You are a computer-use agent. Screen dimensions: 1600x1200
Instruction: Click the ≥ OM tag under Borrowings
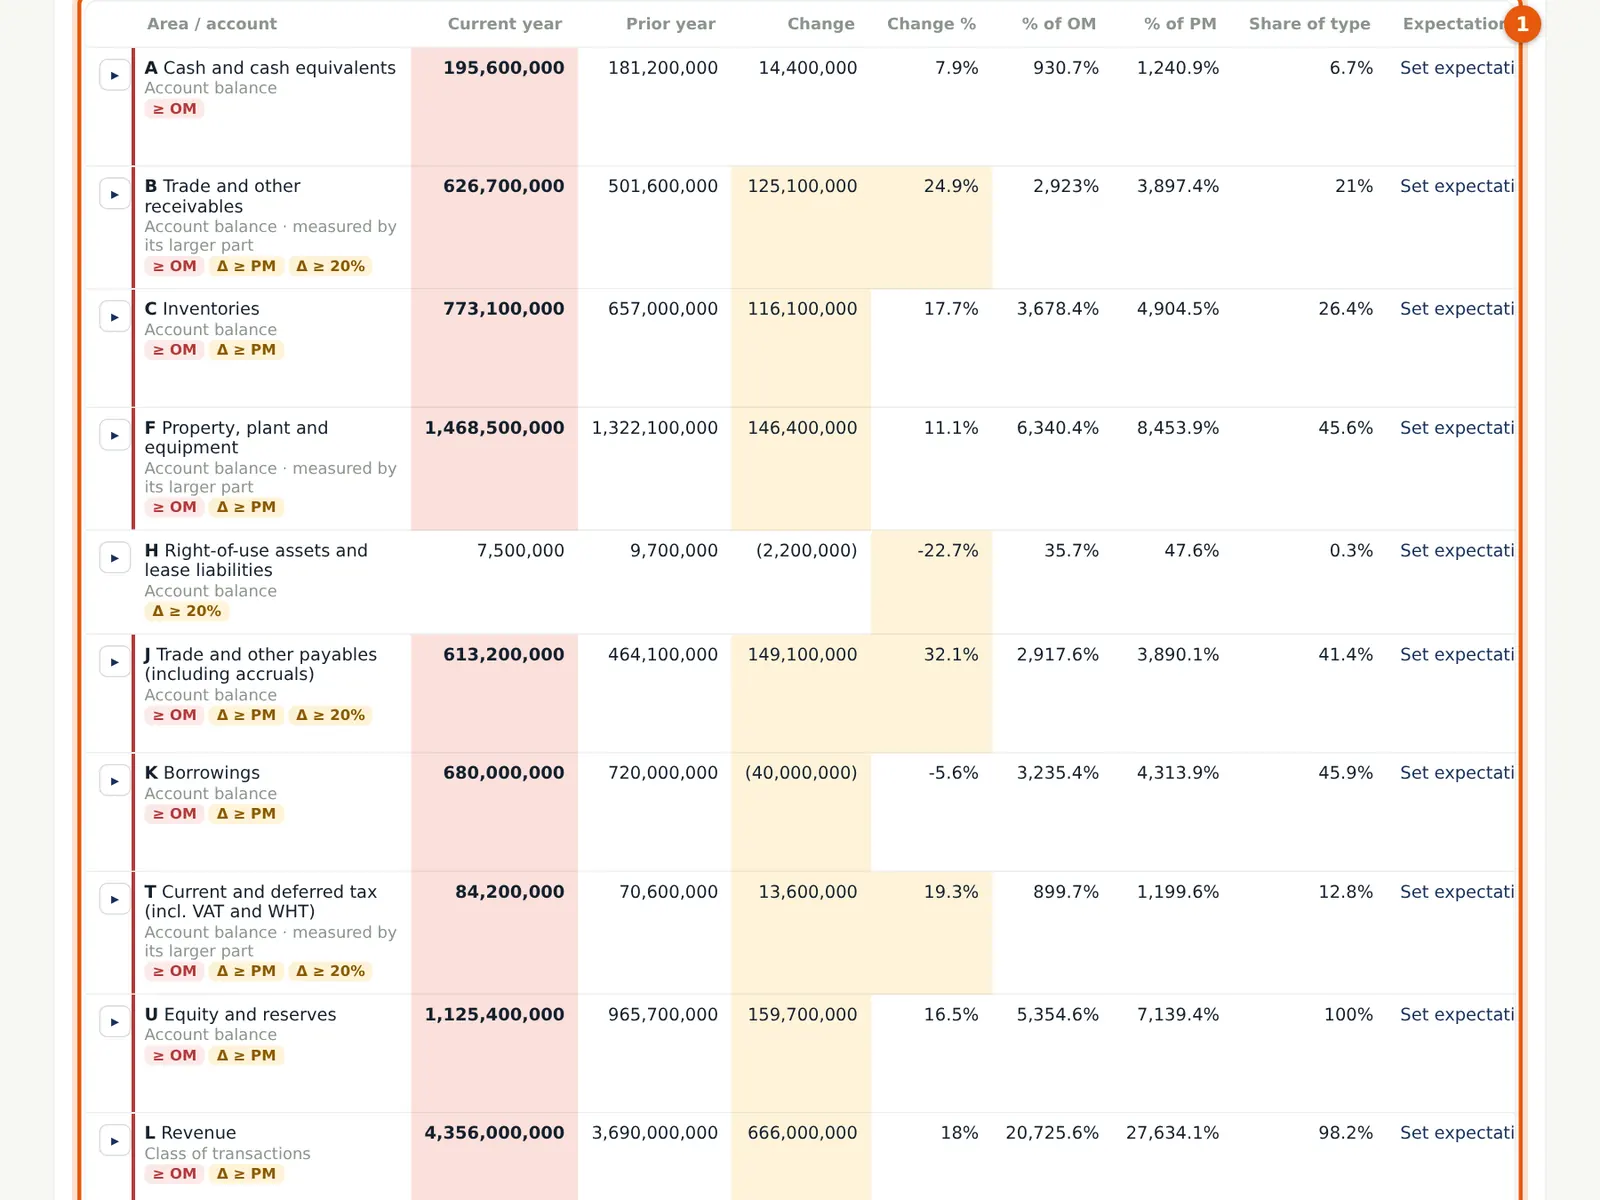(175, 814)
